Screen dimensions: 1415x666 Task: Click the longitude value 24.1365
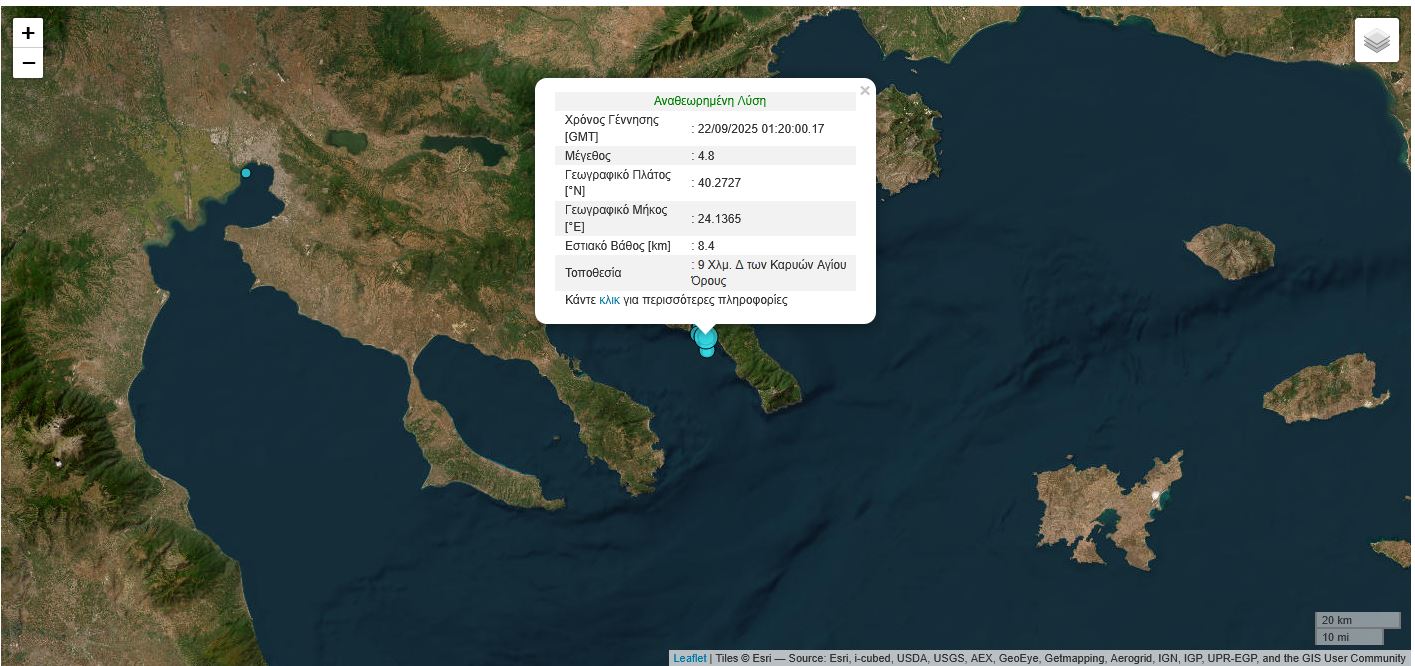pos(719,219)
